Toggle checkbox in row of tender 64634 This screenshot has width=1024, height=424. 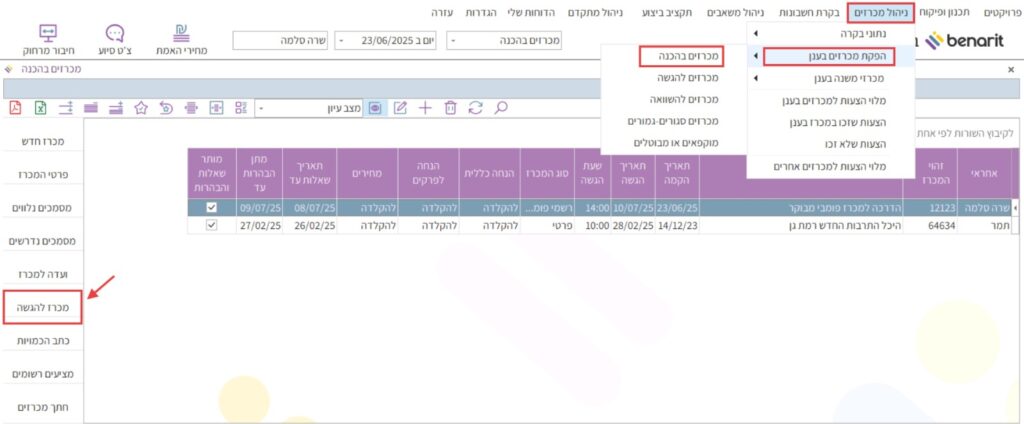211,226
